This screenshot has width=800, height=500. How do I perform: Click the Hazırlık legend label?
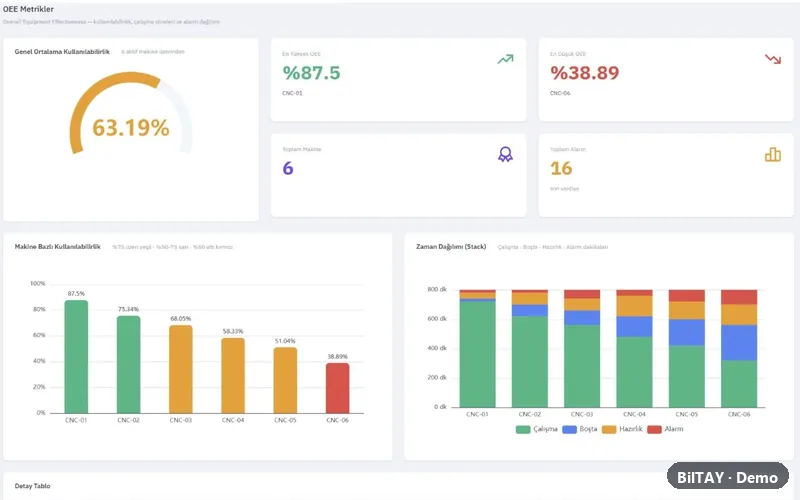pyautogui.click(x=631, y=430)
